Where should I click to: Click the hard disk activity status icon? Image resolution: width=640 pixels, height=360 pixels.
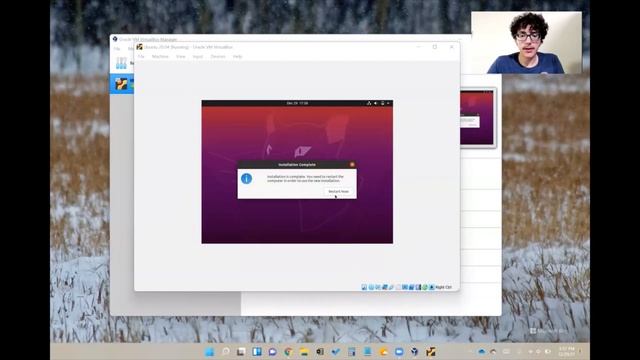click(x=364, y=287)
